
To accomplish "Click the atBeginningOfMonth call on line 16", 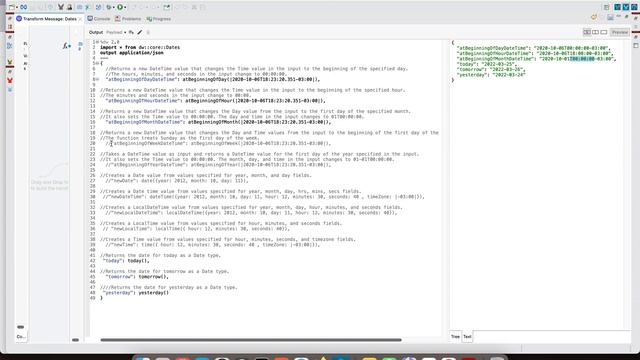I will tap(259, 122).
